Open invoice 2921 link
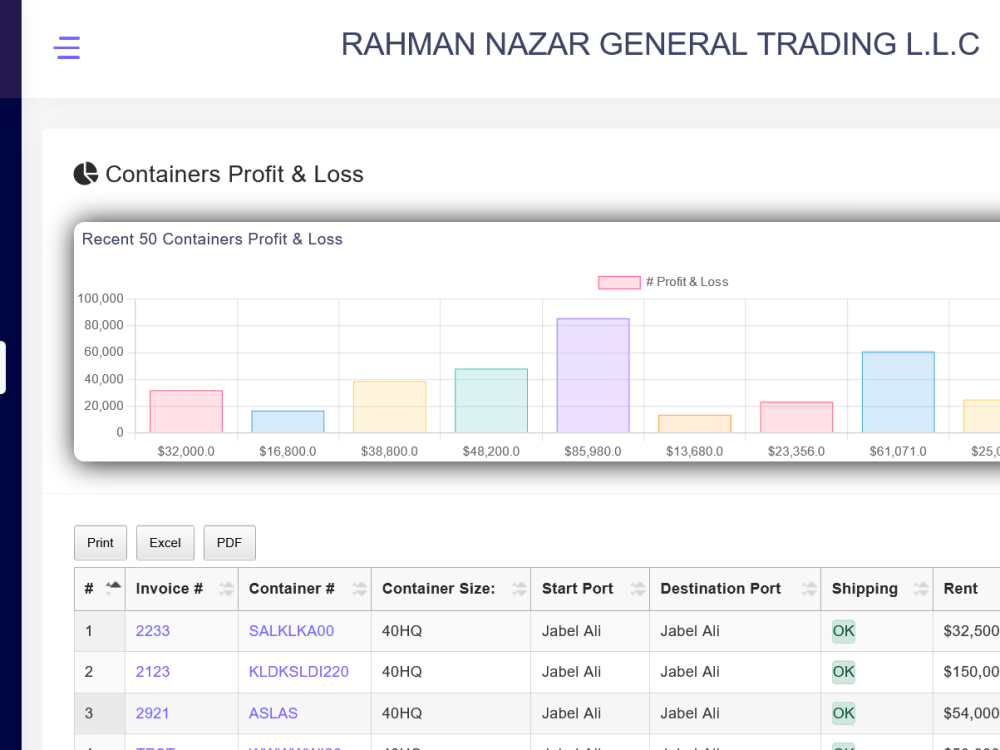1000x750 pixels. (152, 713)
